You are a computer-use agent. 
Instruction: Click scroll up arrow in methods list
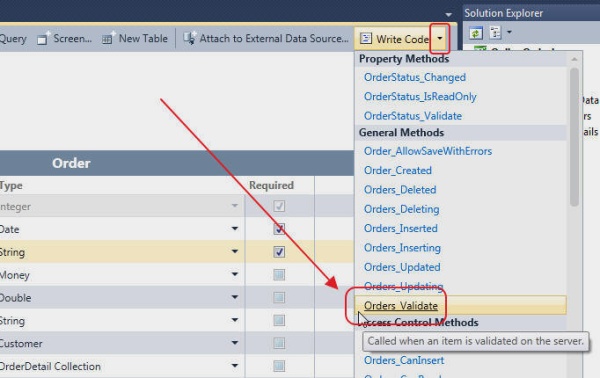coord(574,59)
